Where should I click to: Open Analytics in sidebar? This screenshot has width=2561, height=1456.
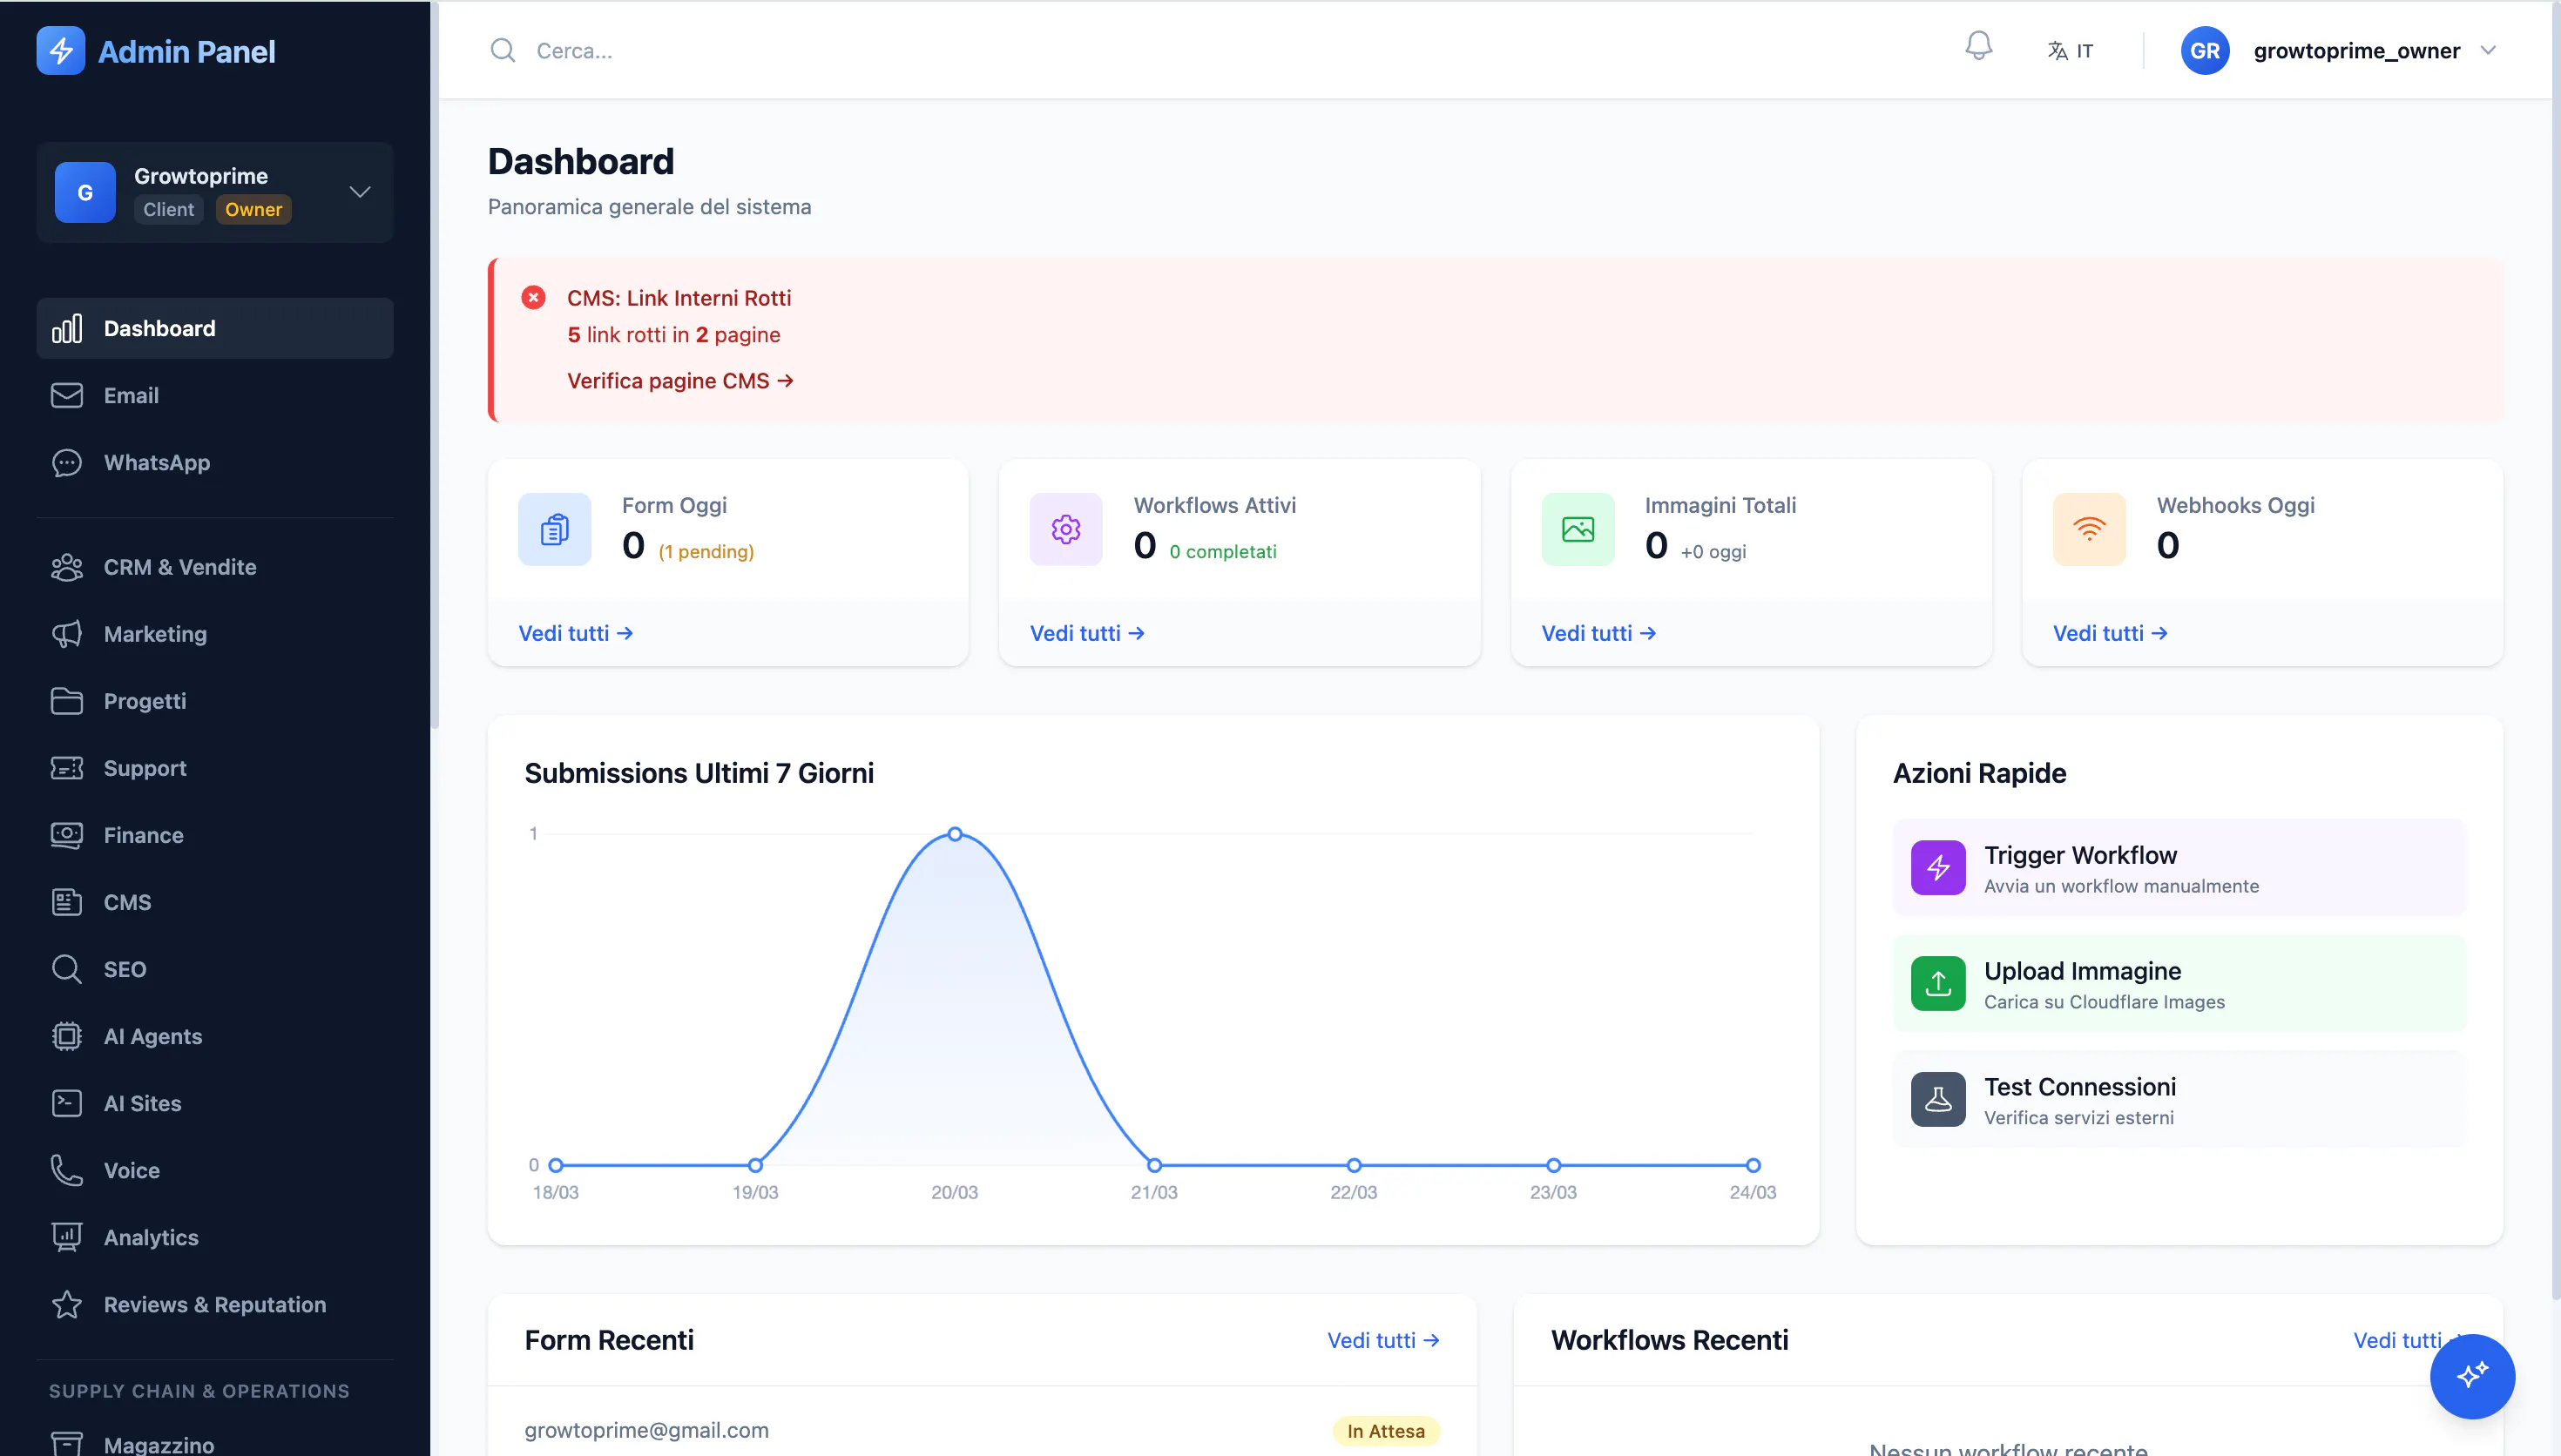(x=215, y=1237)
